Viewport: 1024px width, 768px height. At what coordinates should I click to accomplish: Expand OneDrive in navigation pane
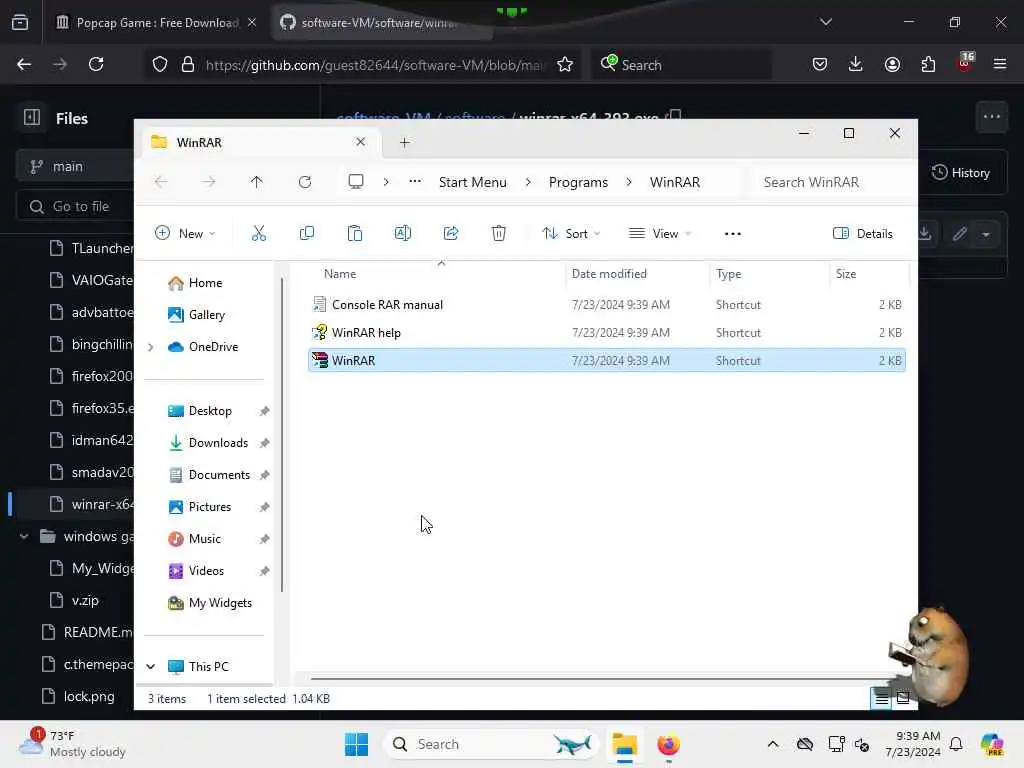[x=151, y=347]
